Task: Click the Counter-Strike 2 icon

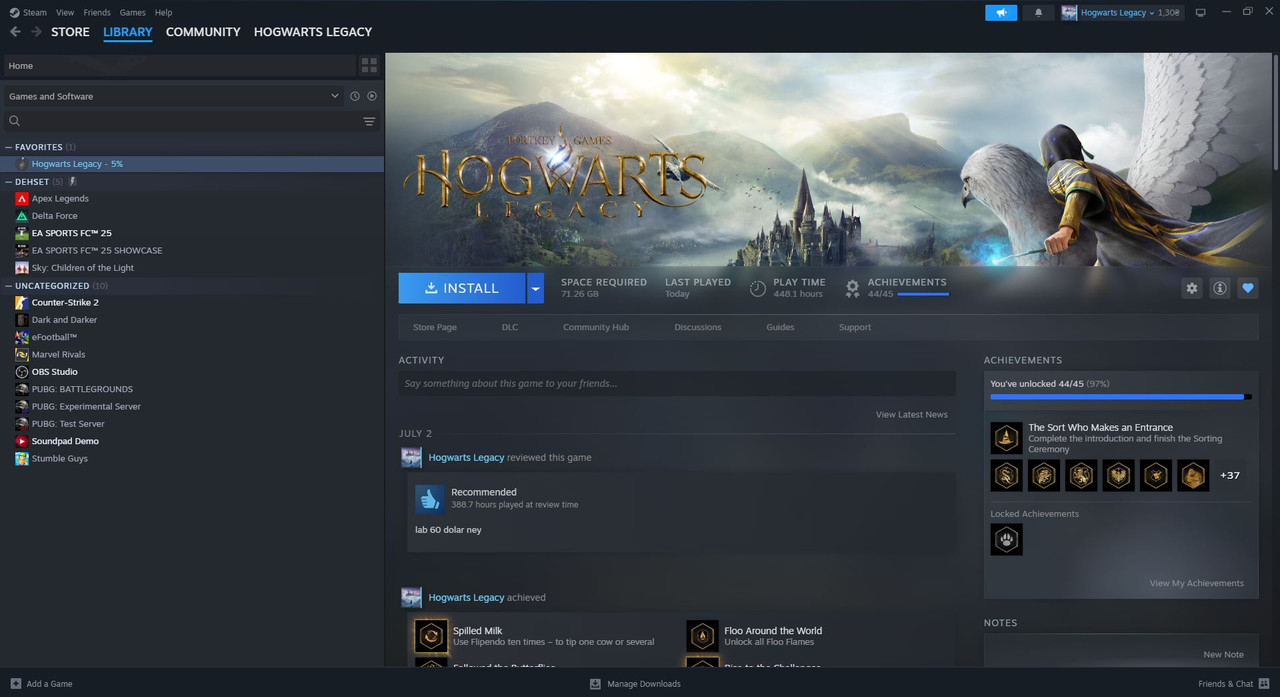Action: point(22,302)
